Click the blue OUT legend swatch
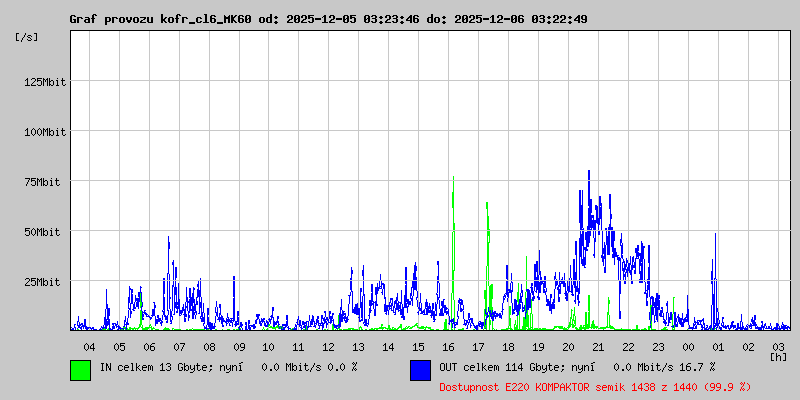Viewport: 800px width, 400px height. pos(420,369)
